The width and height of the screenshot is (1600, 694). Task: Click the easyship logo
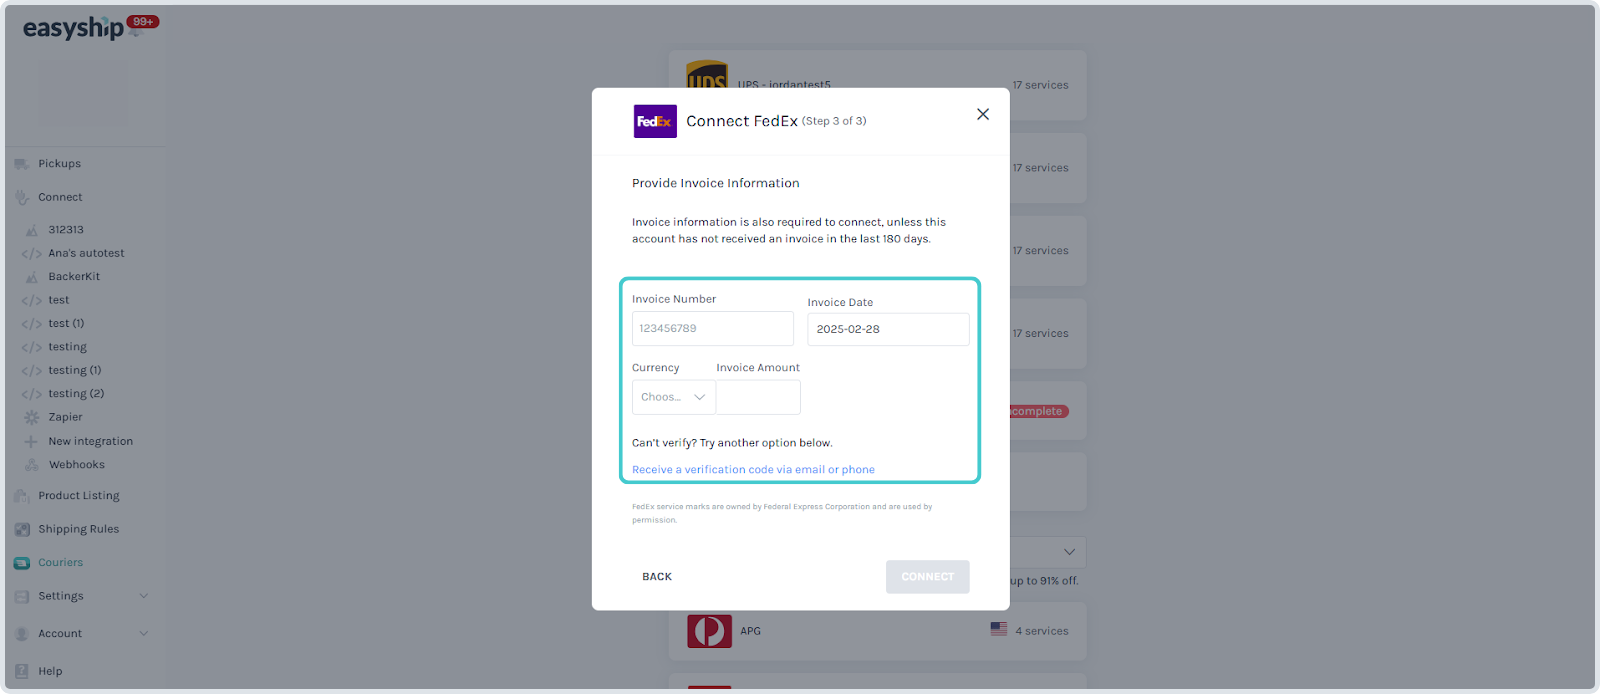73,28
